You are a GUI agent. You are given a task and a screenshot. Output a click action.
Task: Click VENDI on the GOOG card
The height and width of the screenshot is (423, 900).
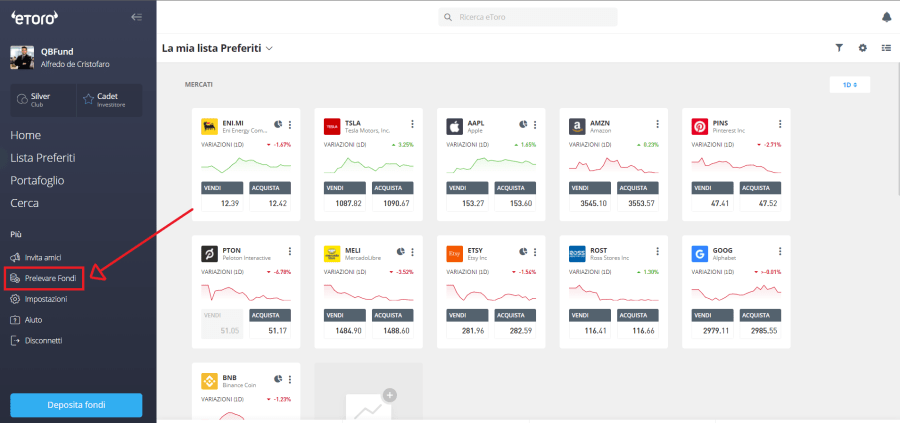712,315
